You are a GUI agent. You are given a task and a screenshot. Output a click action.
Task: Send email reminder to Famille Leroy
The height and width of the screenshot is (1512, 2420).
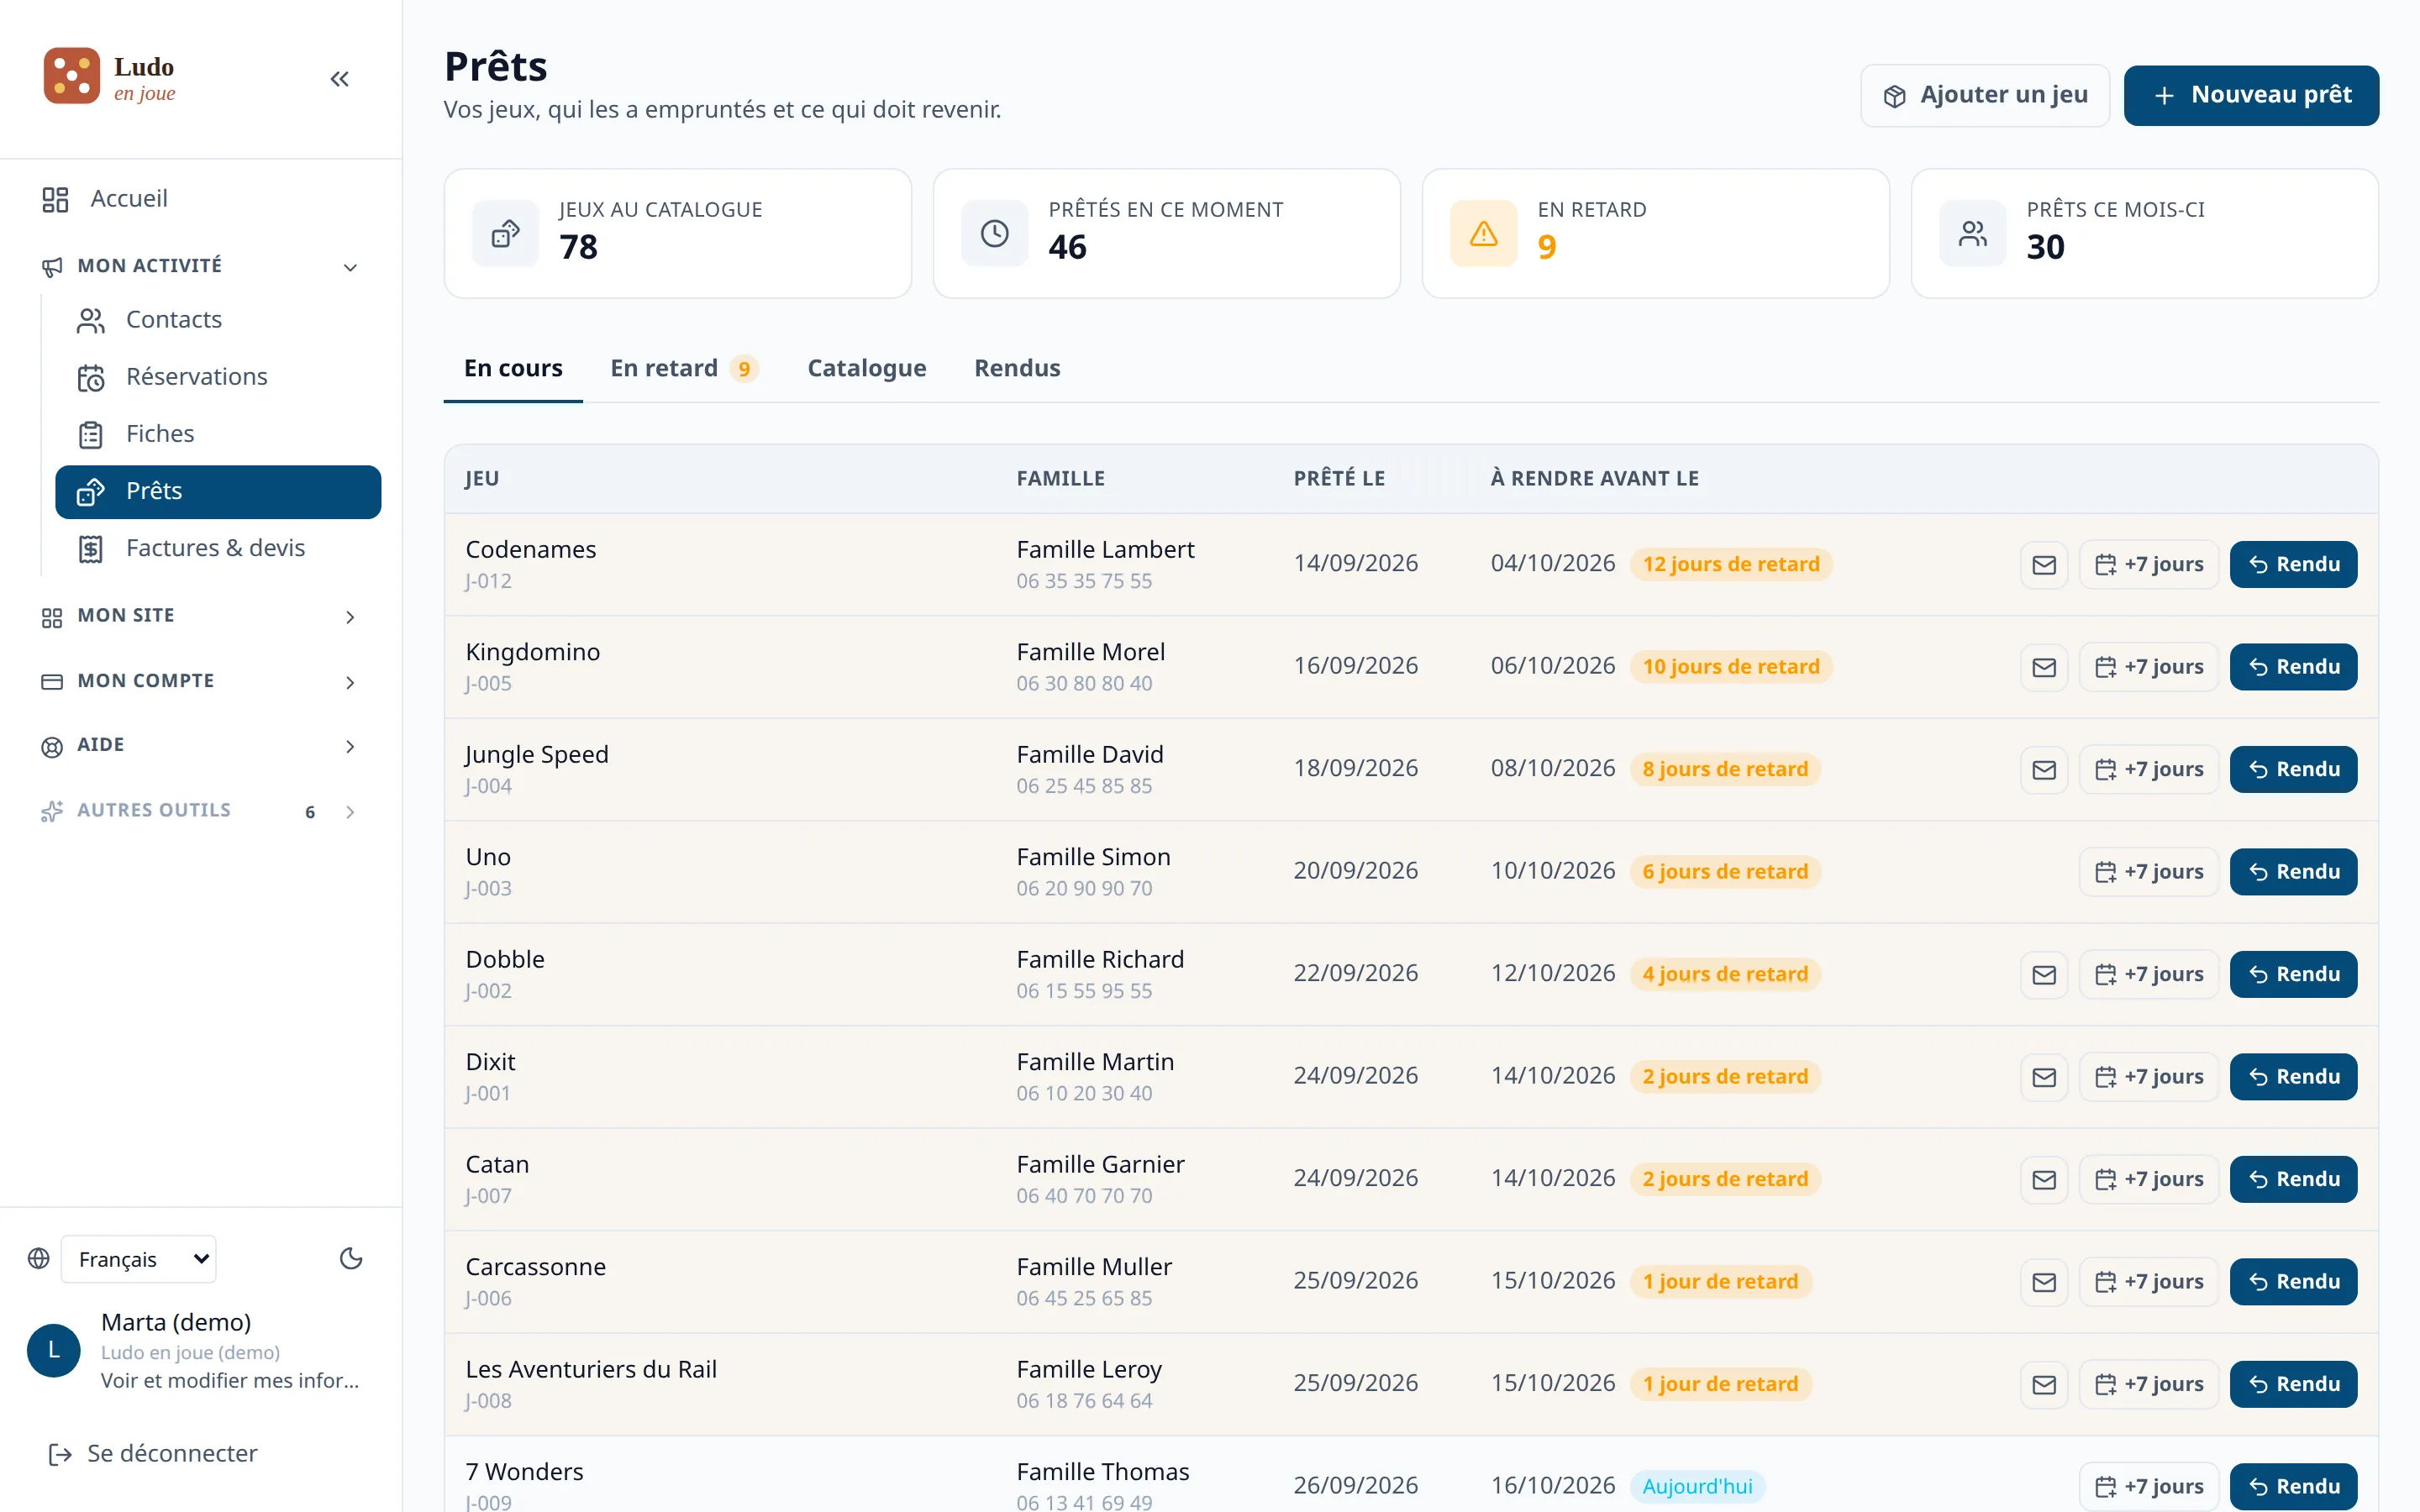2043,1385
